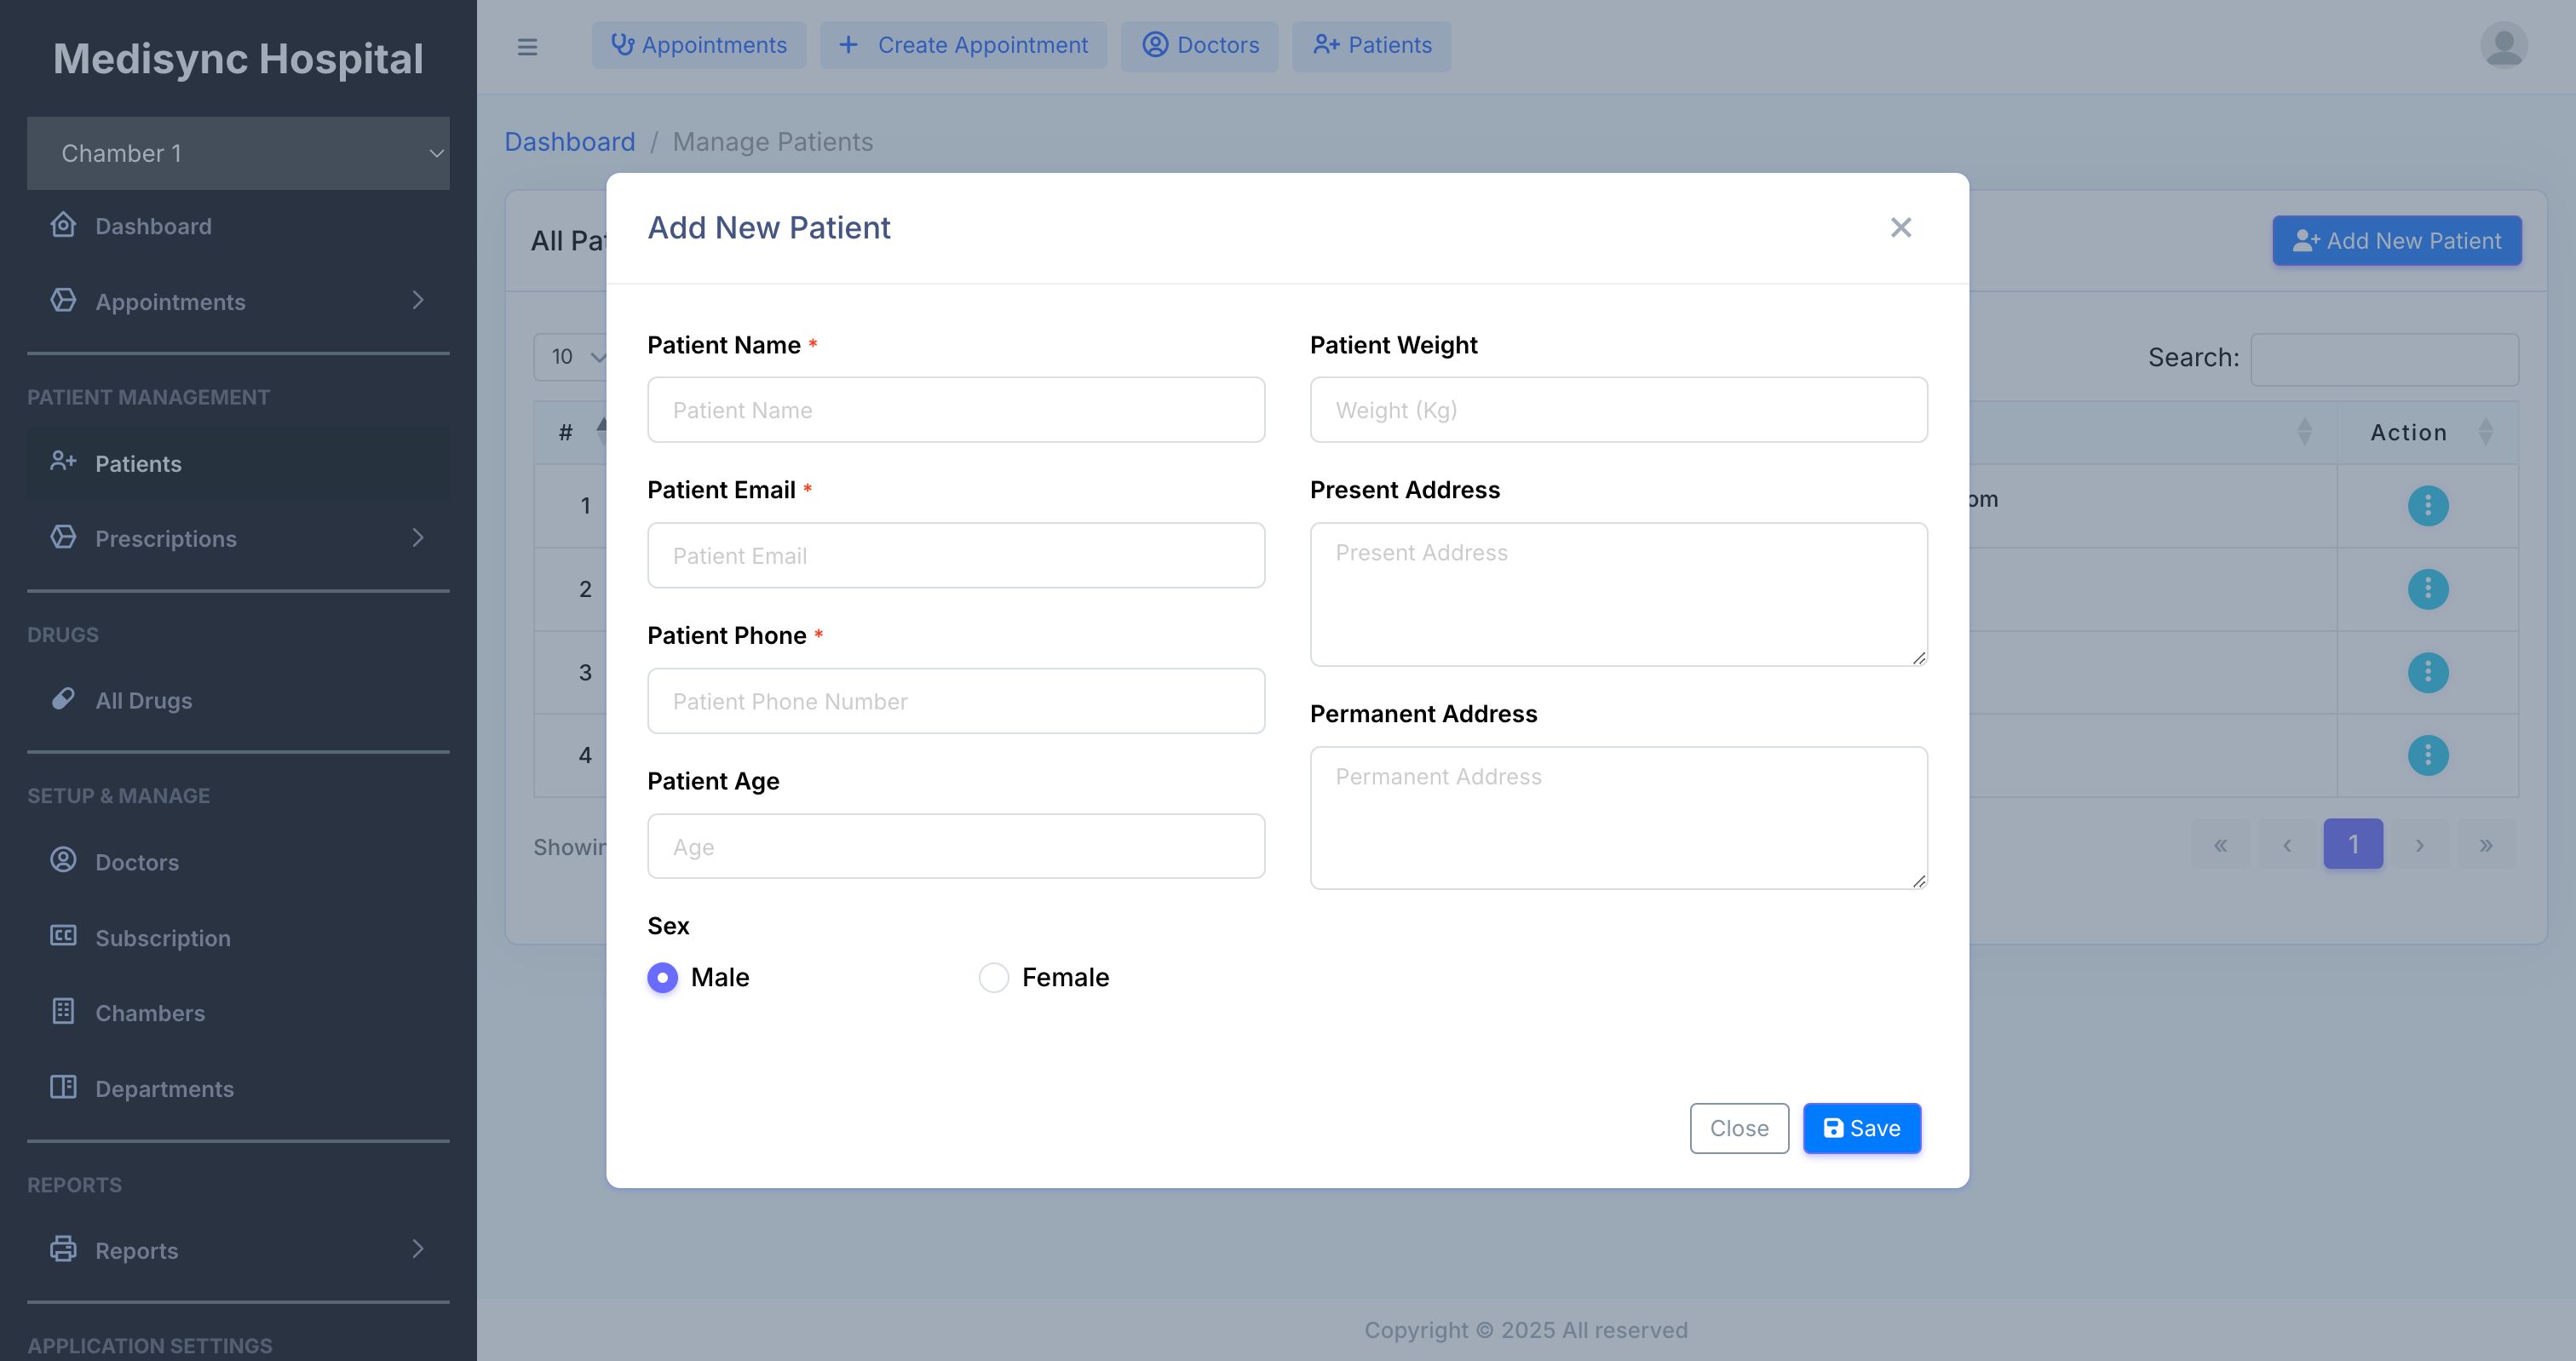Click the All Drugs pill icon
Image resolution: width=2576 pixels, height=1361 pixels.
(x=63, y=699)
